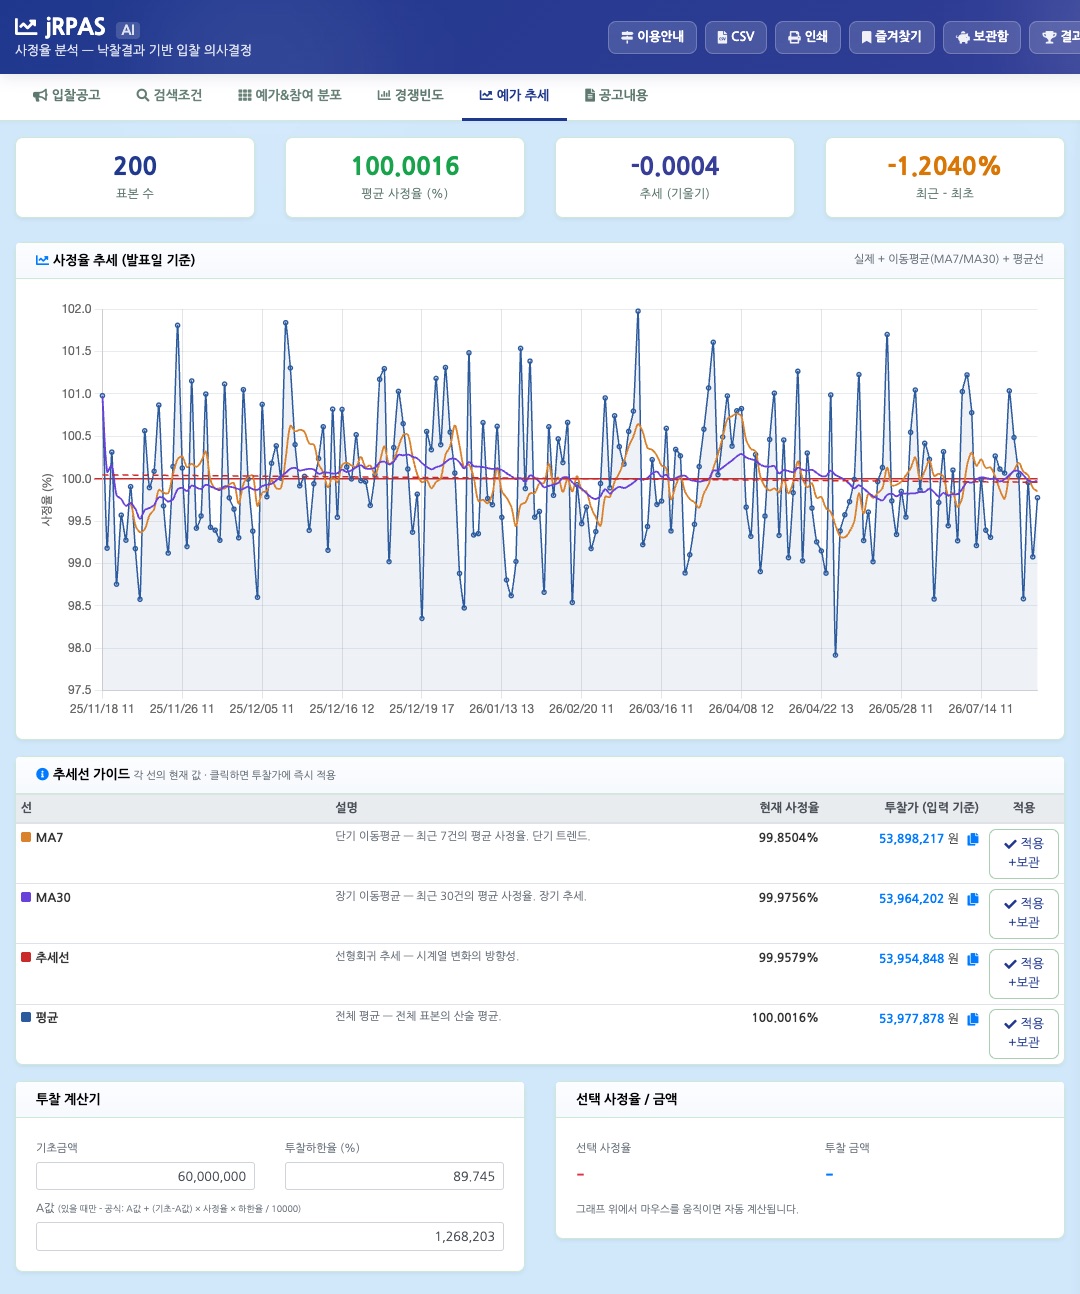View the 공고내용 tab
The height and width of the screenshot is (1294, 1080).
pyautogui.click(x=616, y=95)
